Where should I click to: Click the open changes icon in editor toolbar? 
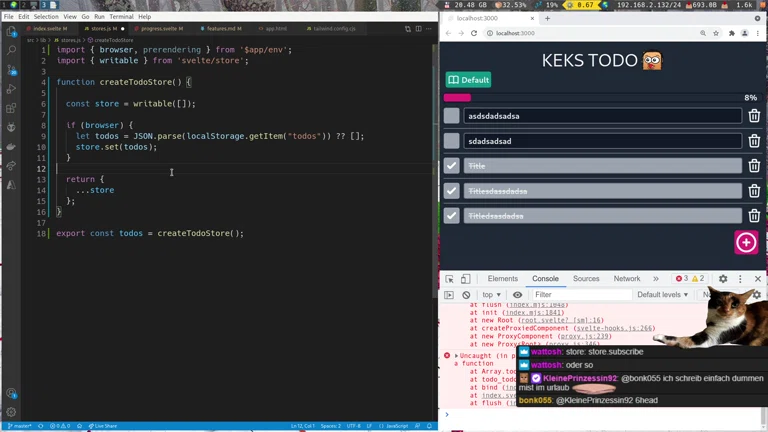(408, 29)
